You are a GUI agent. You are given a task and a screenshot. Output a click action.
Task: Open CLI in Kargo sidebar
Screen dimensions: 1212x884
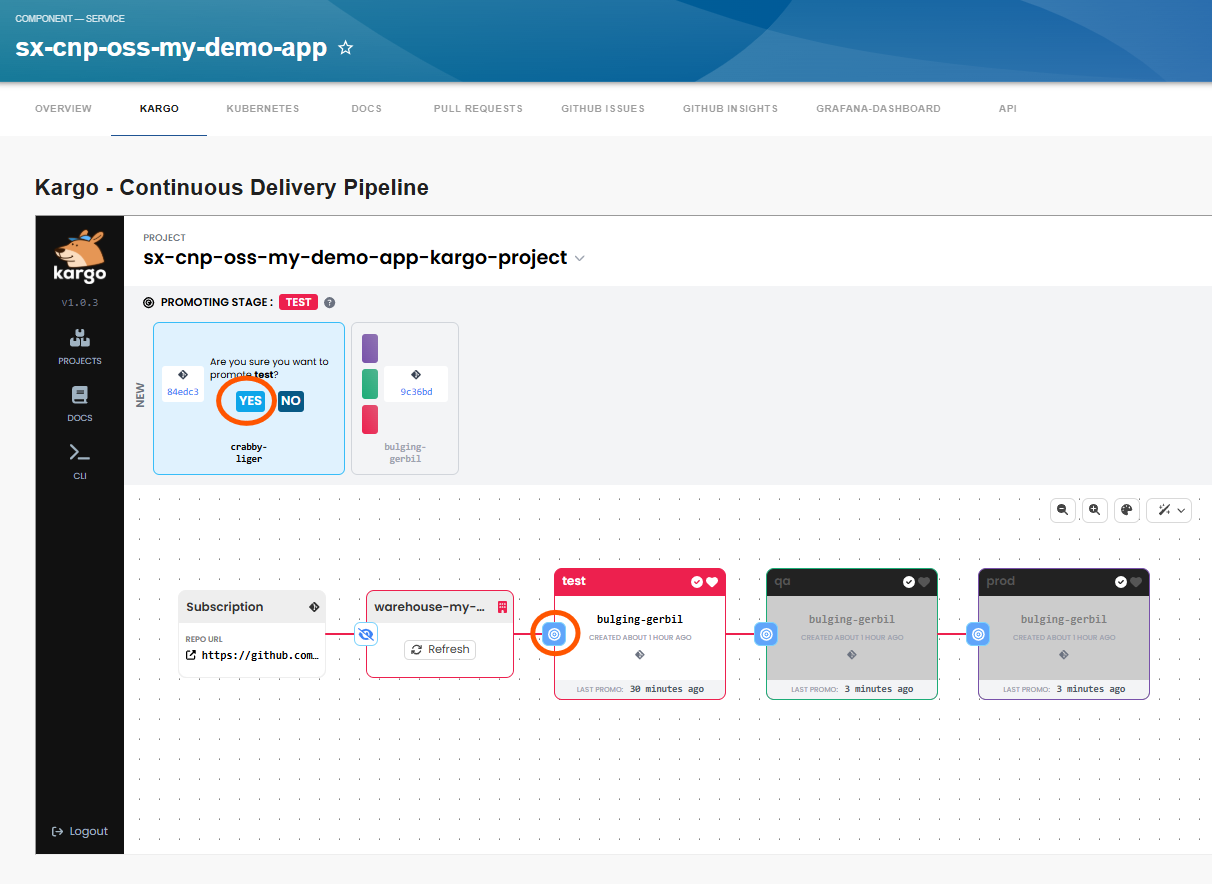tap(80, 462)
